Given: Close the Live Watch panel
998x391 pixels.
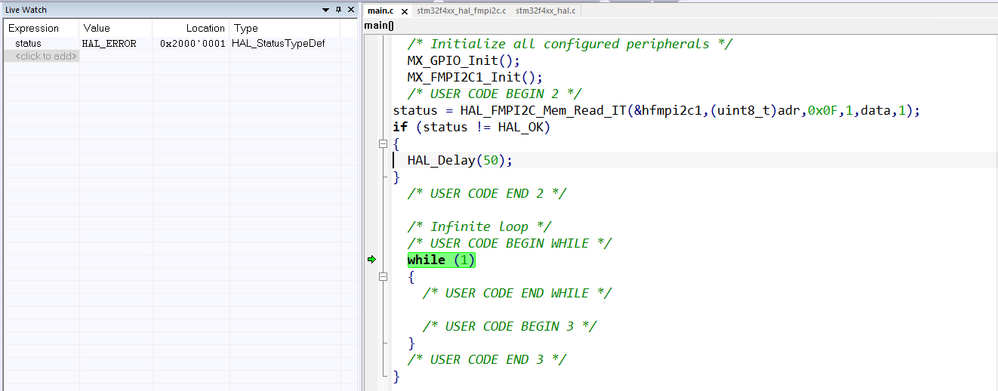Looking at the screenshot, I should pyautogui.click(x=350, y=10).
